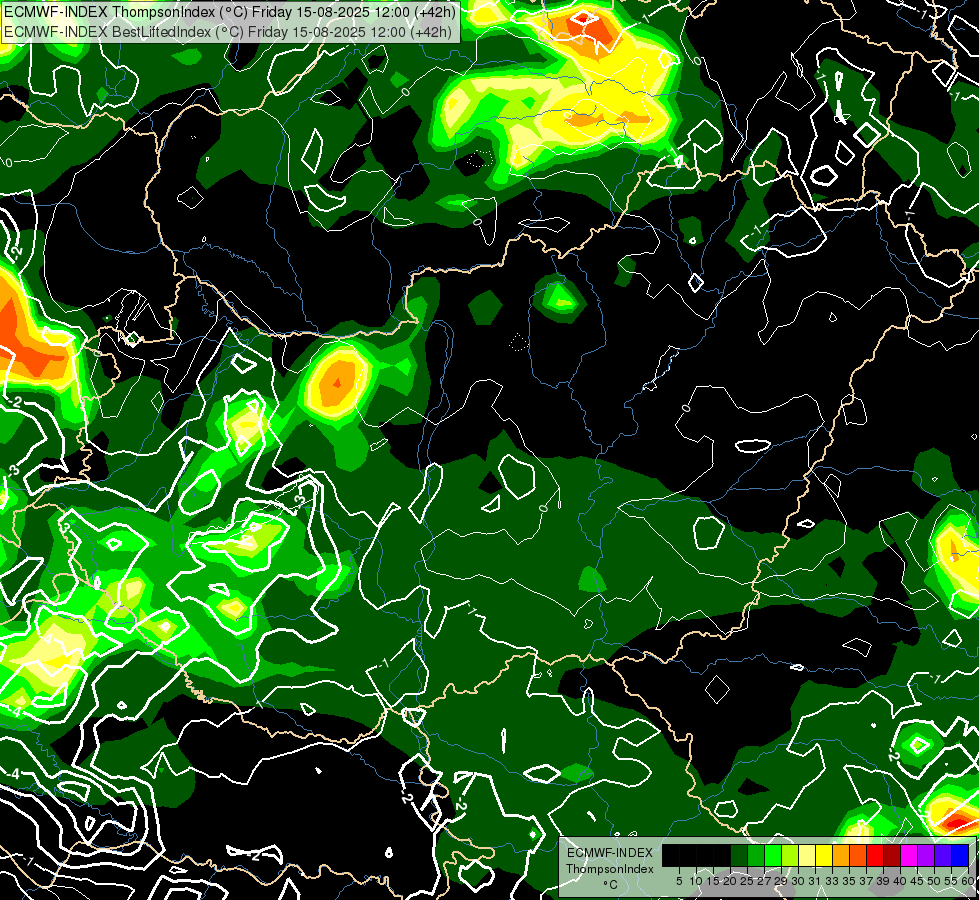Select the orange 33–35 legend swatch
979x900 pixels.
point(841,855)
